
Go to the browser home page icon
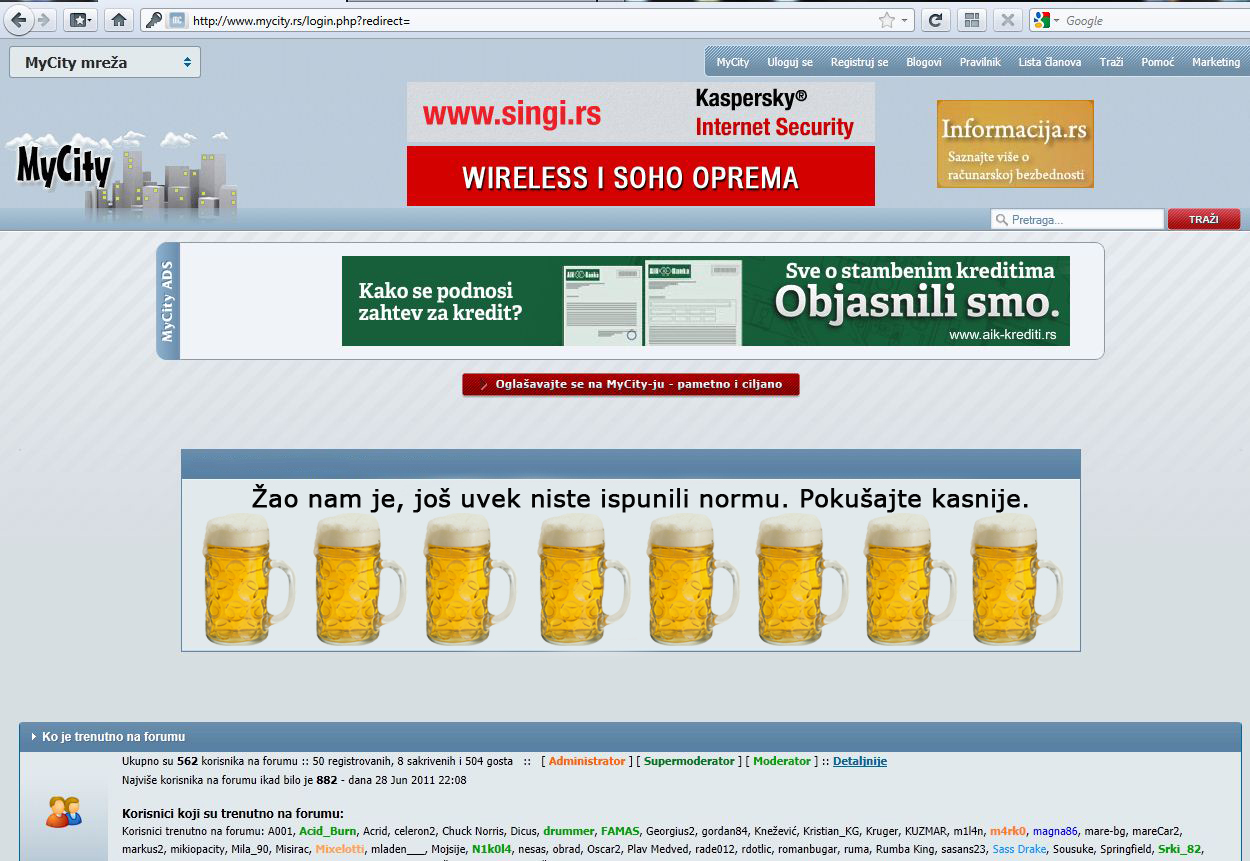(119, 20)
